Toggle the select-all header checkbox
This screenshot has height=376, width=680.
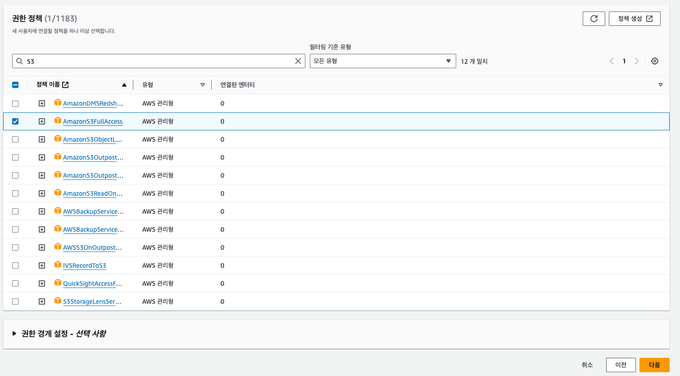click(15, 85)
